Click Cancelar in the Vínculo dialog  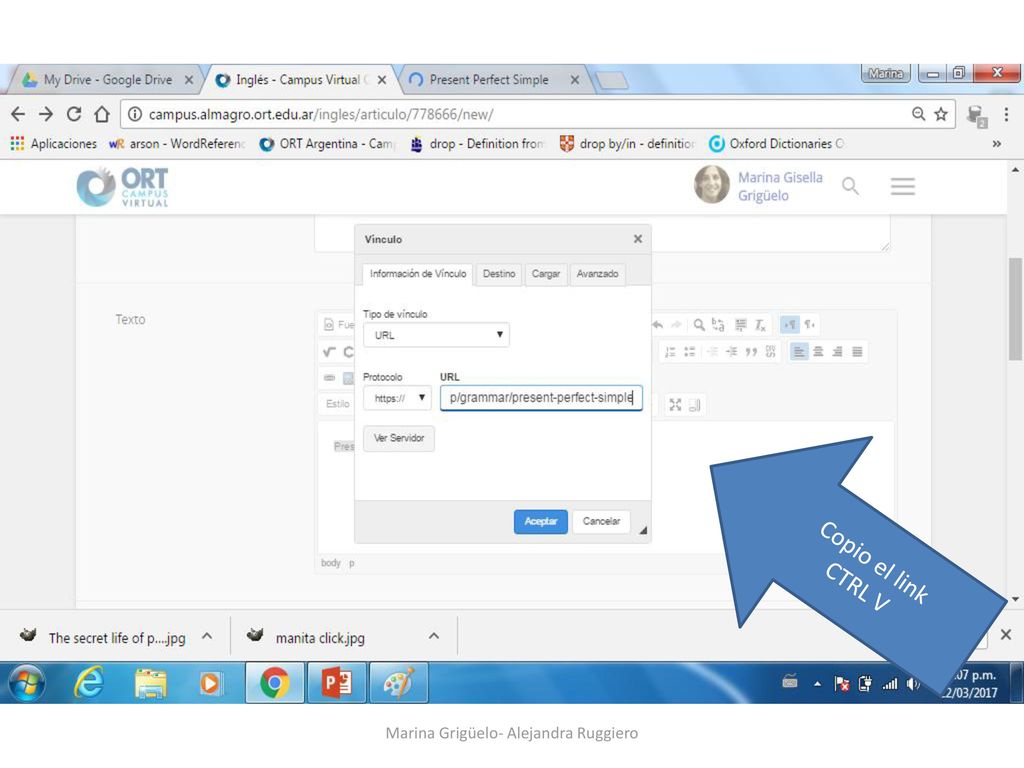coord(601,521)
